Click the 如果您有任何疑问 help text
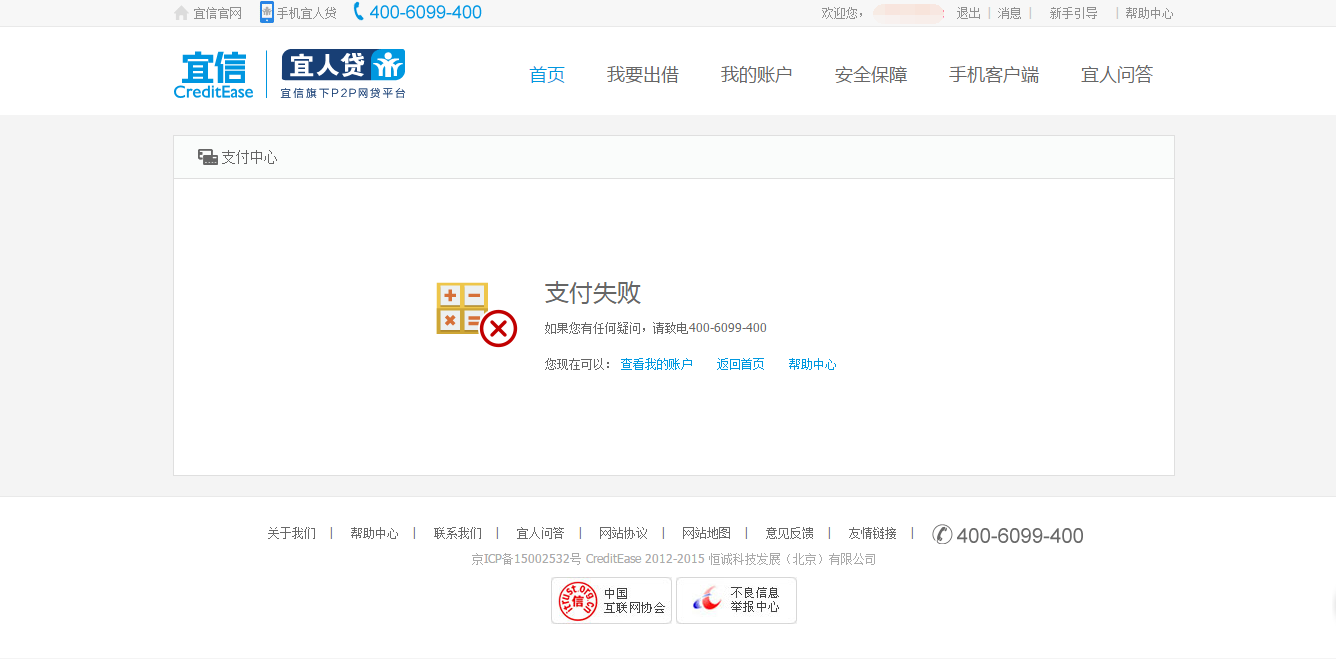This screenshot has height=659, width=1336. pyautogui.click(x=655, y=328)
